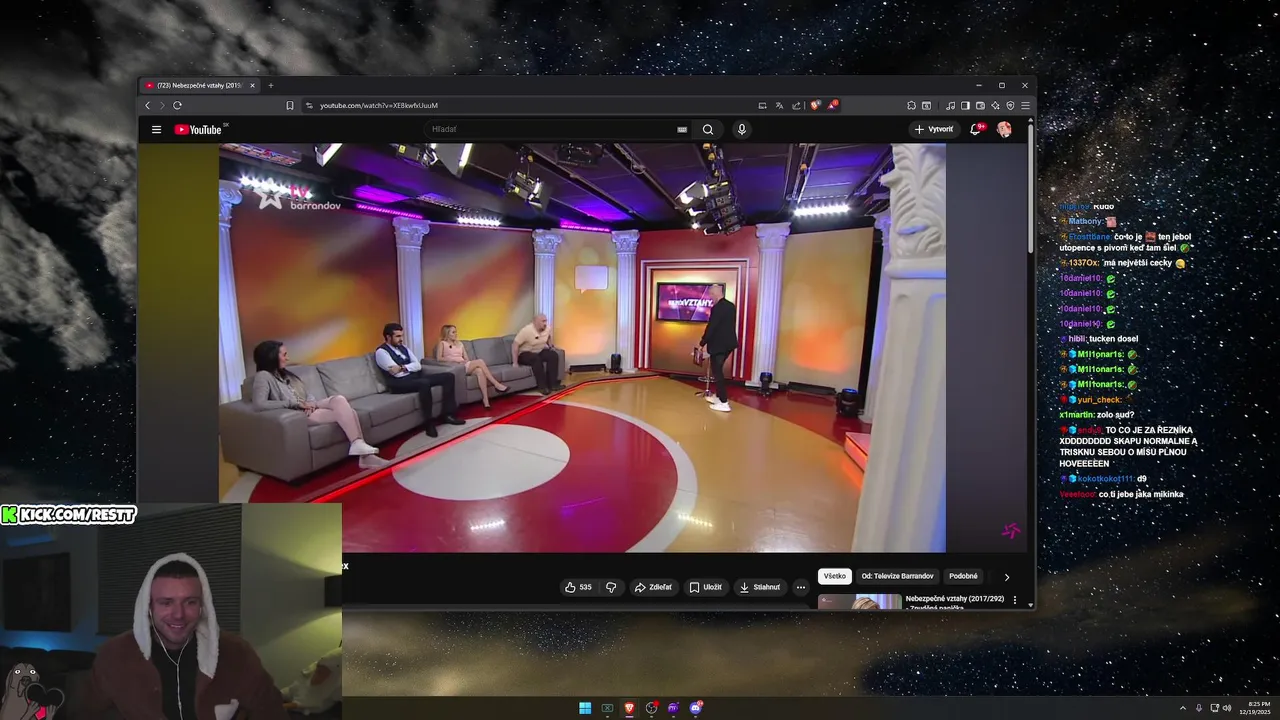Click the Vytvoriť create button
The height and width of the screenshot is (720, 1280).
click(934, 129)
